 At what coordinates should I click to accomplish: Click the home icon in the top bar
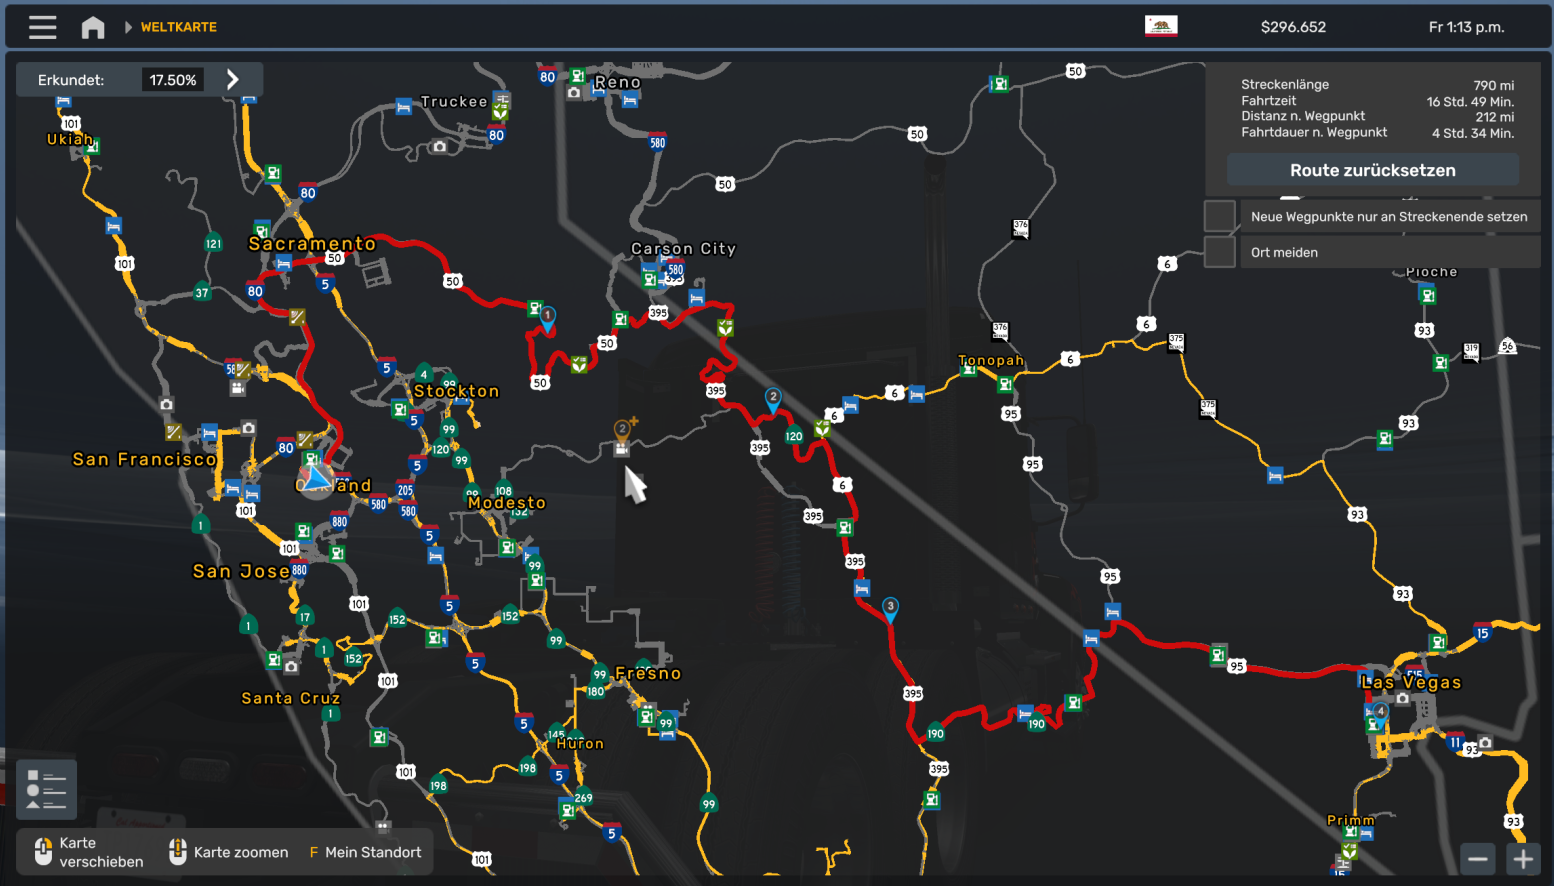[93, 27]
